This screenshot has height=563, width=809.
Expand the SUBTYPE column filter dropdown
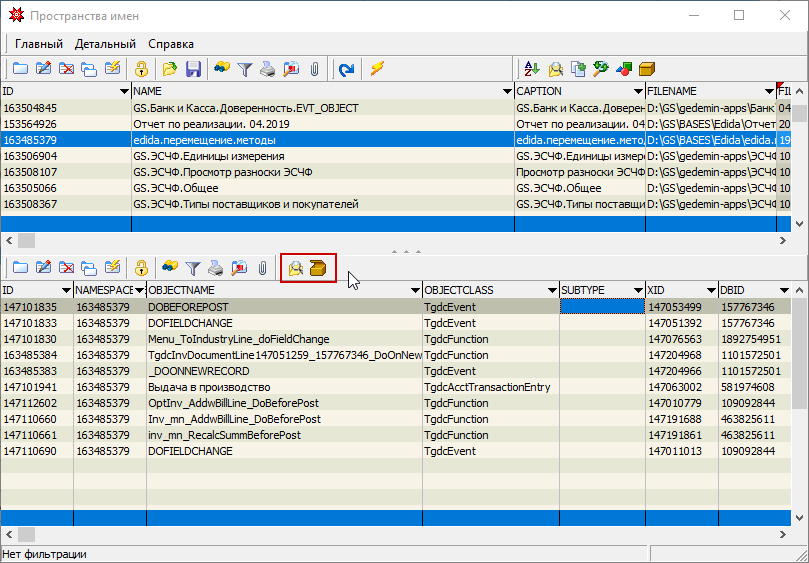pyautogui.click(x=636, y=290)
